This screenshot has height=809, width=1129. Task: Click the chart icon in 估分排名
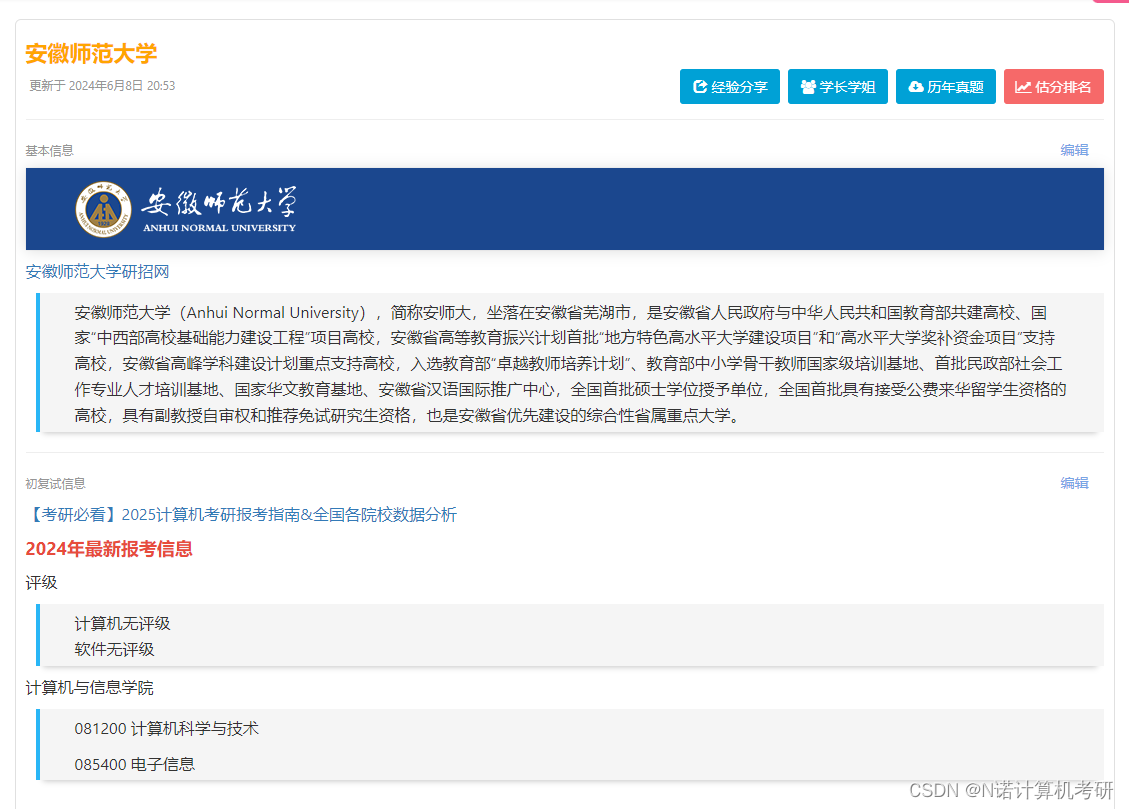(x=1023, y=86)
